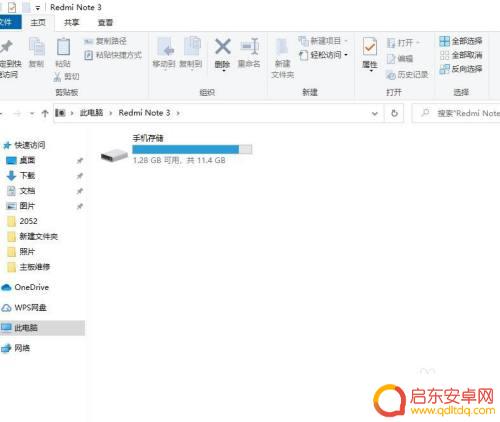Viewport: 500px width, 422px height.
Task: Open Delete (删除) dropdown arrow
Action: click(x=224, y=71)
